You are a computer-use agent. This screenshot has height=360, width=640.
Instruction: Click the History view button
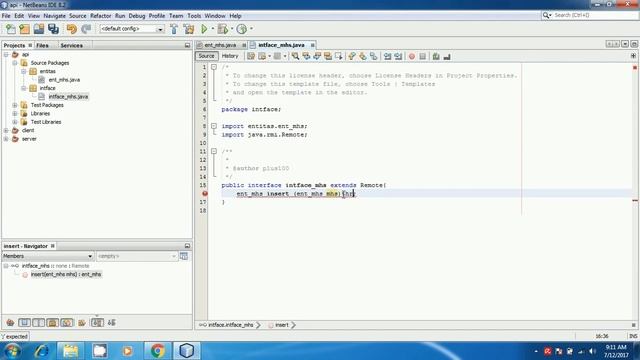[230, 56]
